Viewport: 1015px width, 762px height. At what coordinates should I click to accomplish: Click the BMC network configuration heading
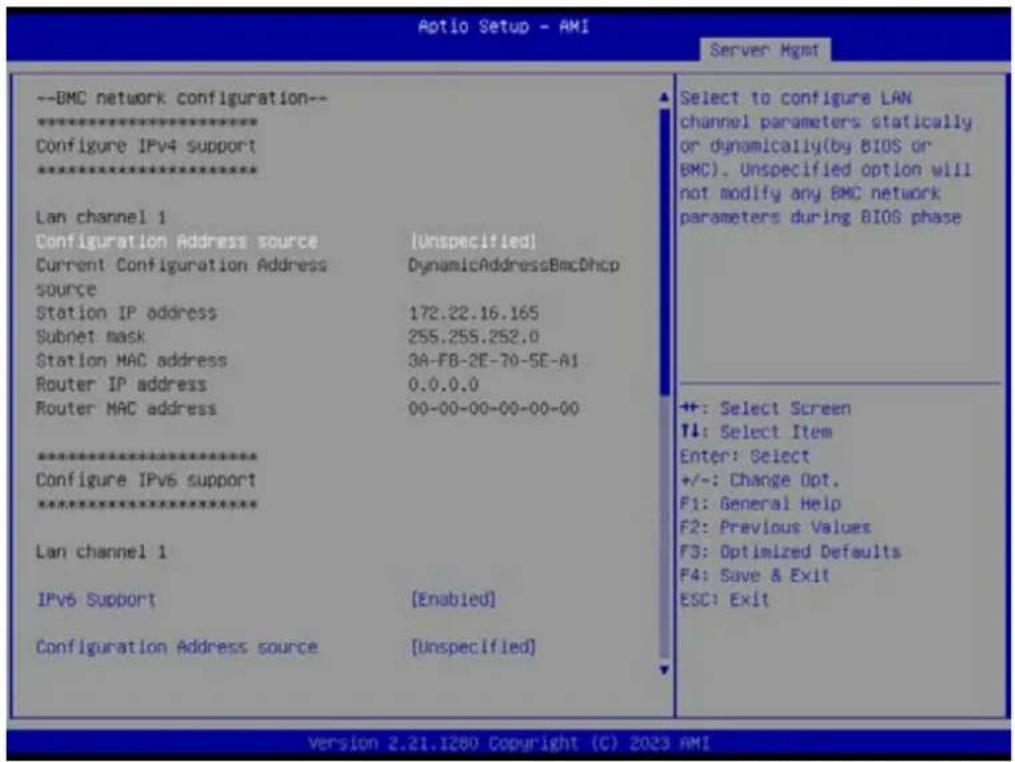(x=182, y=98)
